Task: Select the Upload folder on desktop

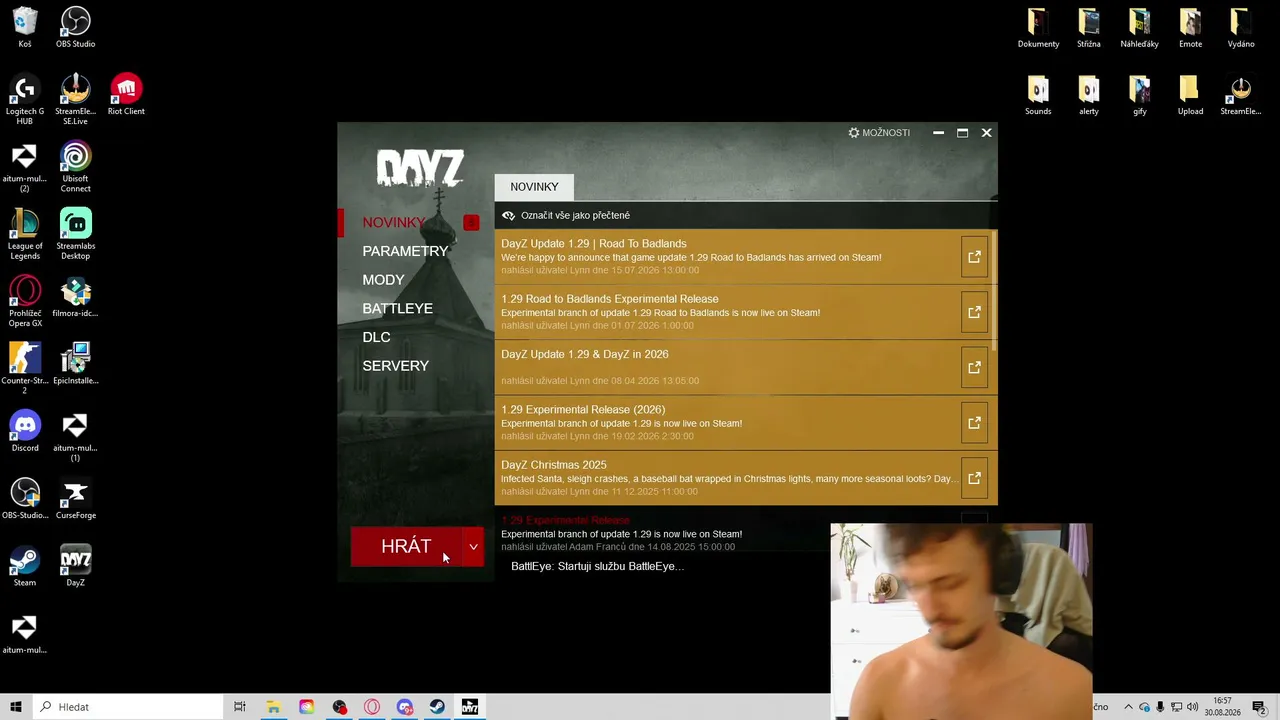Action: [x=1190, y=95]
